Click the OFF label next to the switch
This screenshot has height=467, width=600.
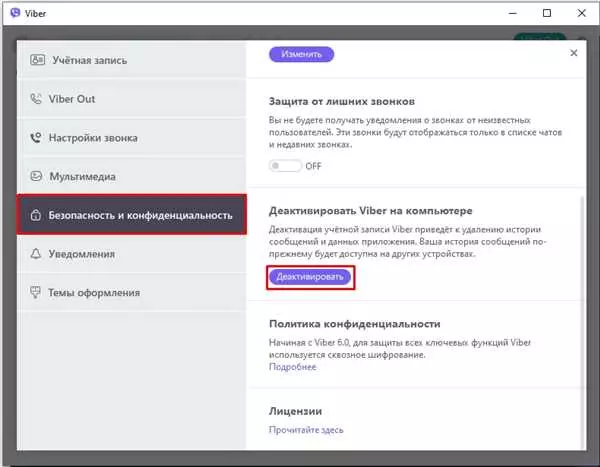[x=313, y=166]
